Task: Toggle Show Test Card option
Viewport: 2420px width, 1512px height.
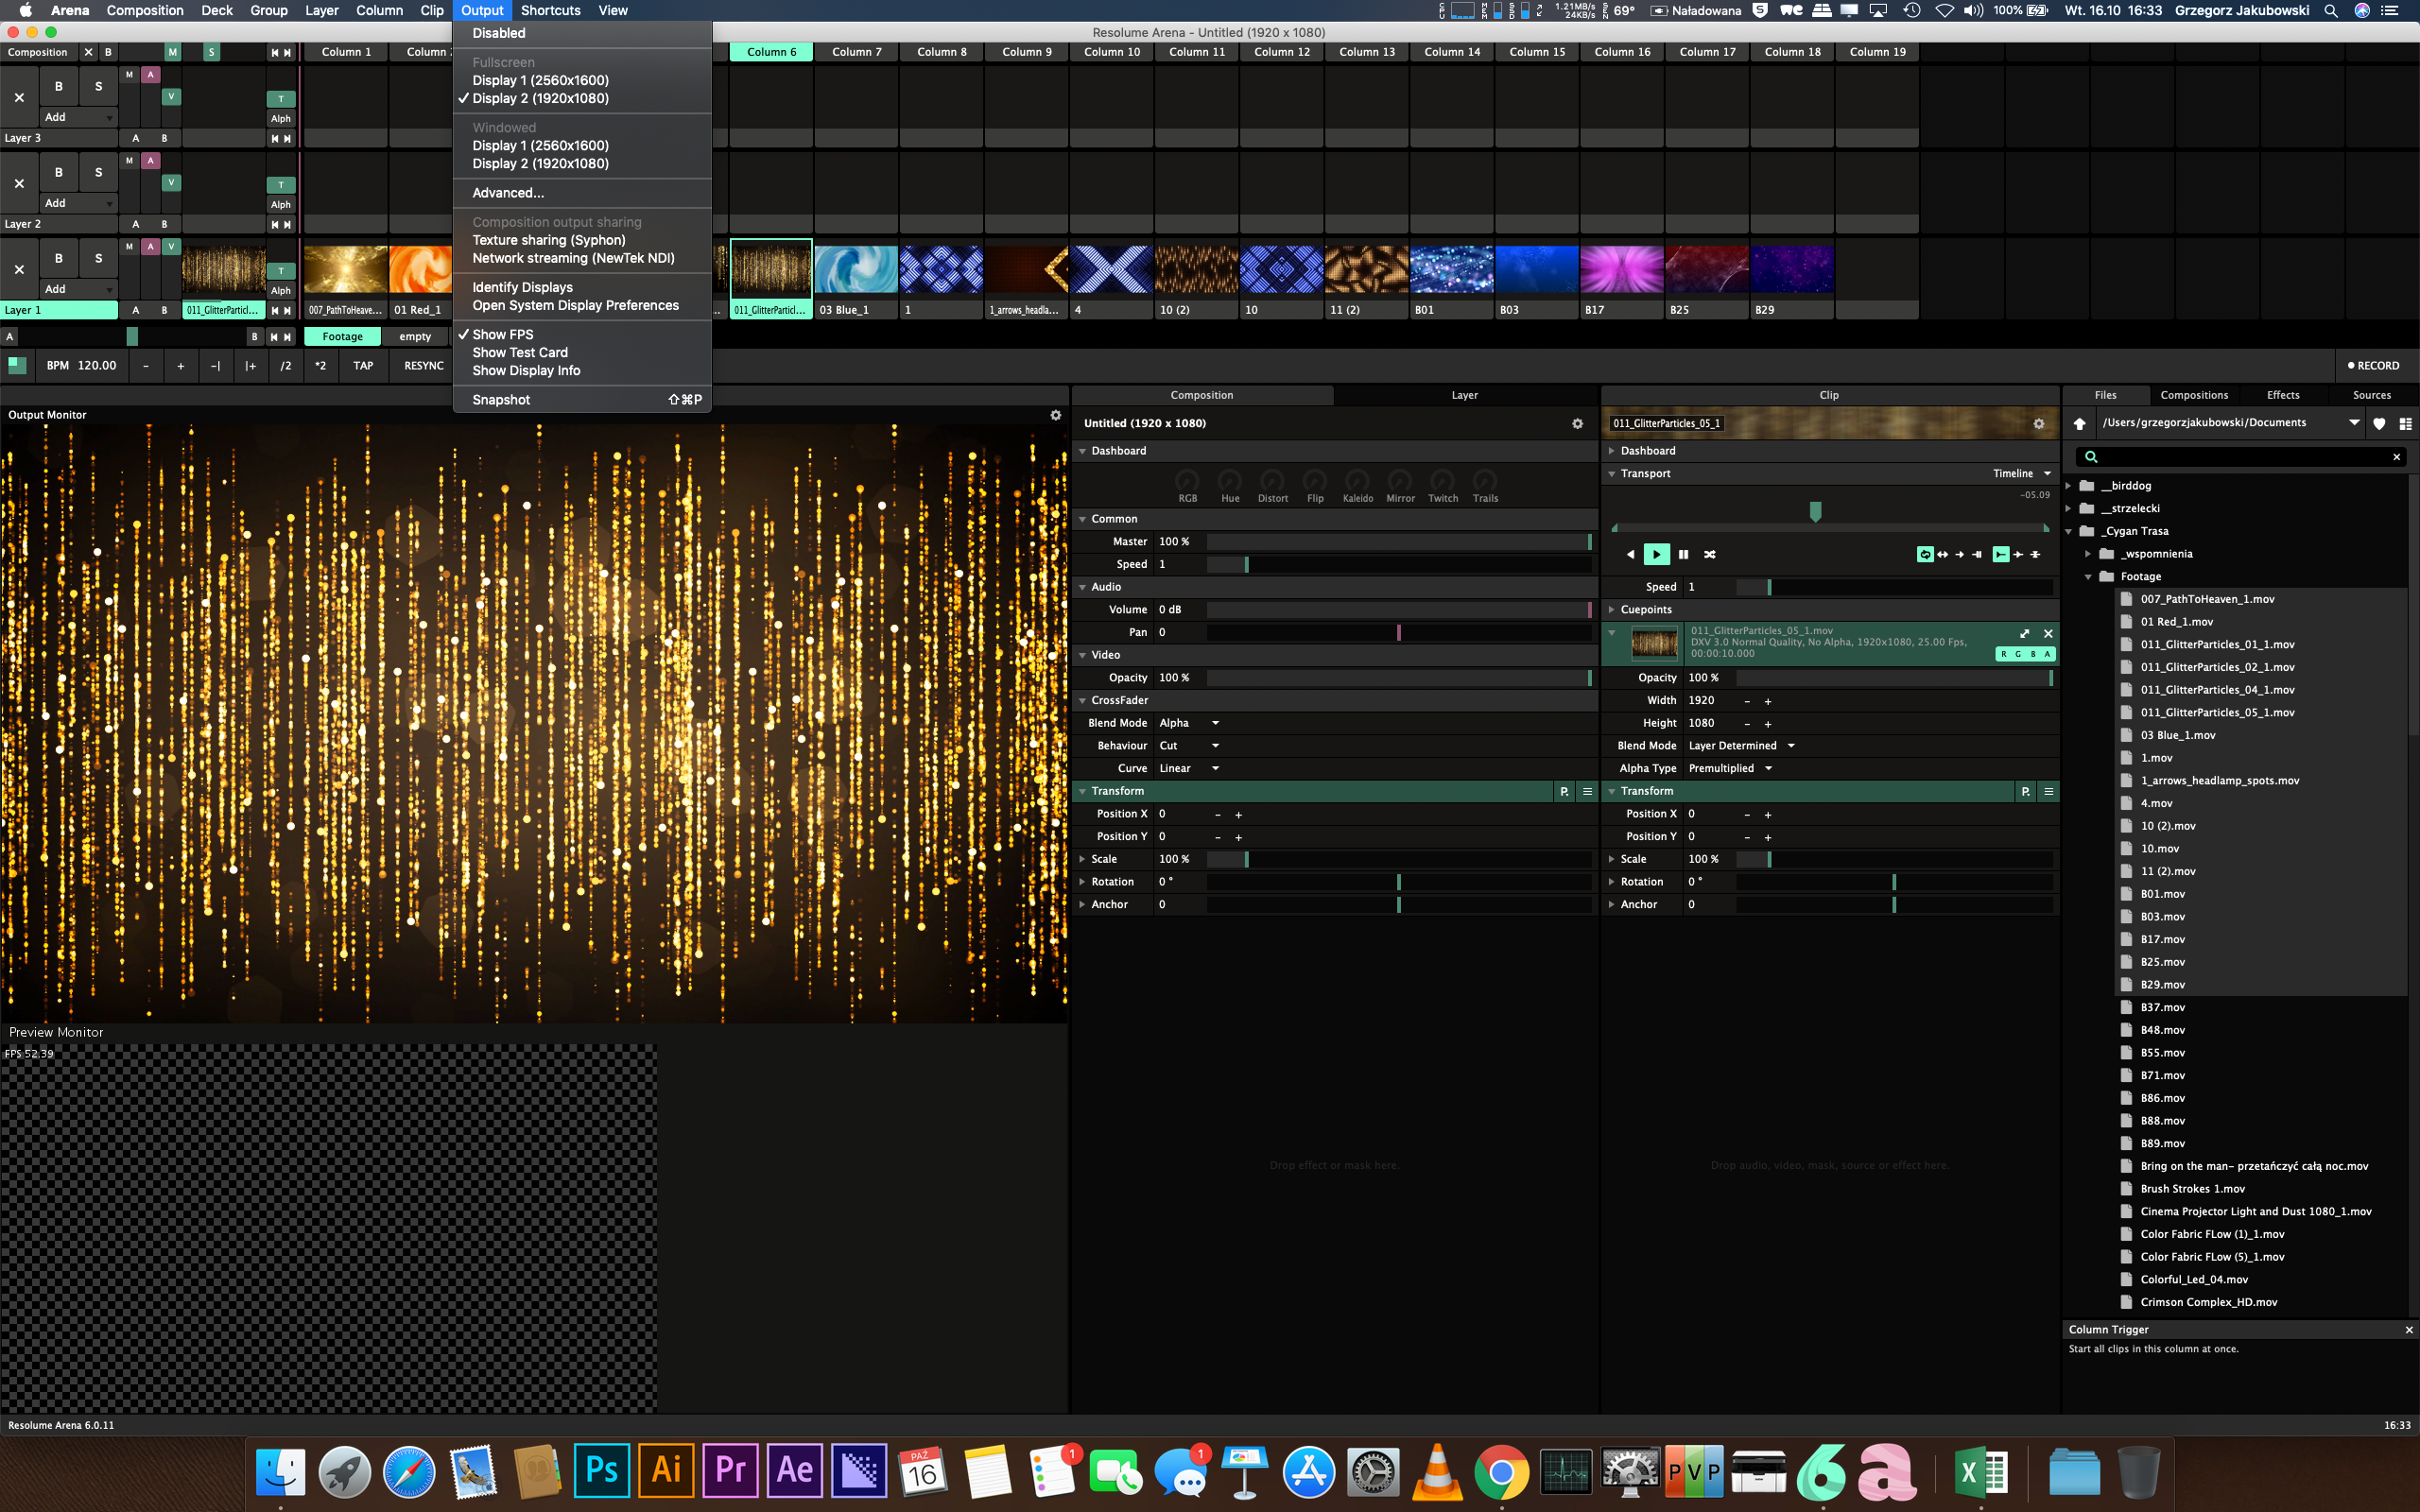Action: (x=520, y=352)
